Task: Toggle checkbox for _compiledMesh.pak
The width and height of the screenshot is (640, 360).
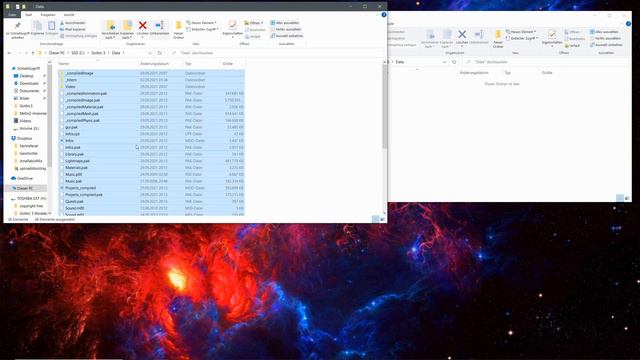Action: [x=62, y=114]
